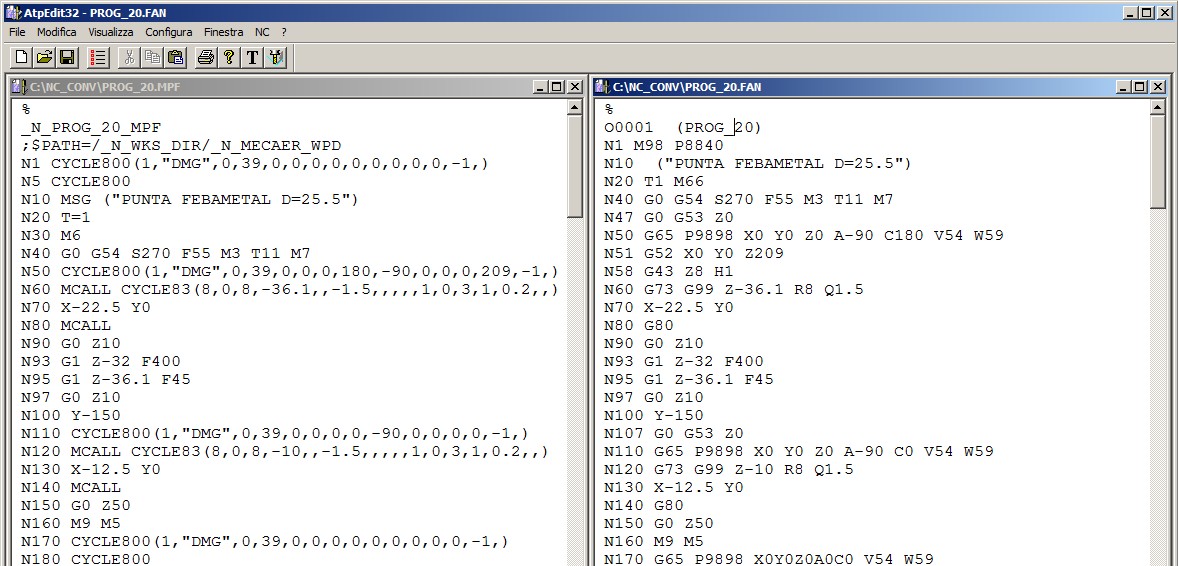
Task: Click line '_N_PROG_20_MPF' in left editor
Action: coord(91,127)
